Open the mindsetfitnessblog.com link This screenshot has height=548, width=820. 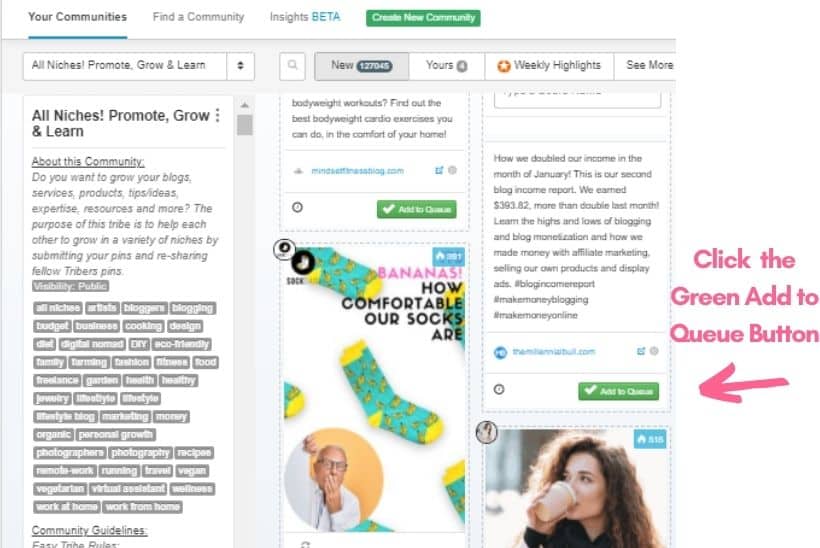(357, 171)
